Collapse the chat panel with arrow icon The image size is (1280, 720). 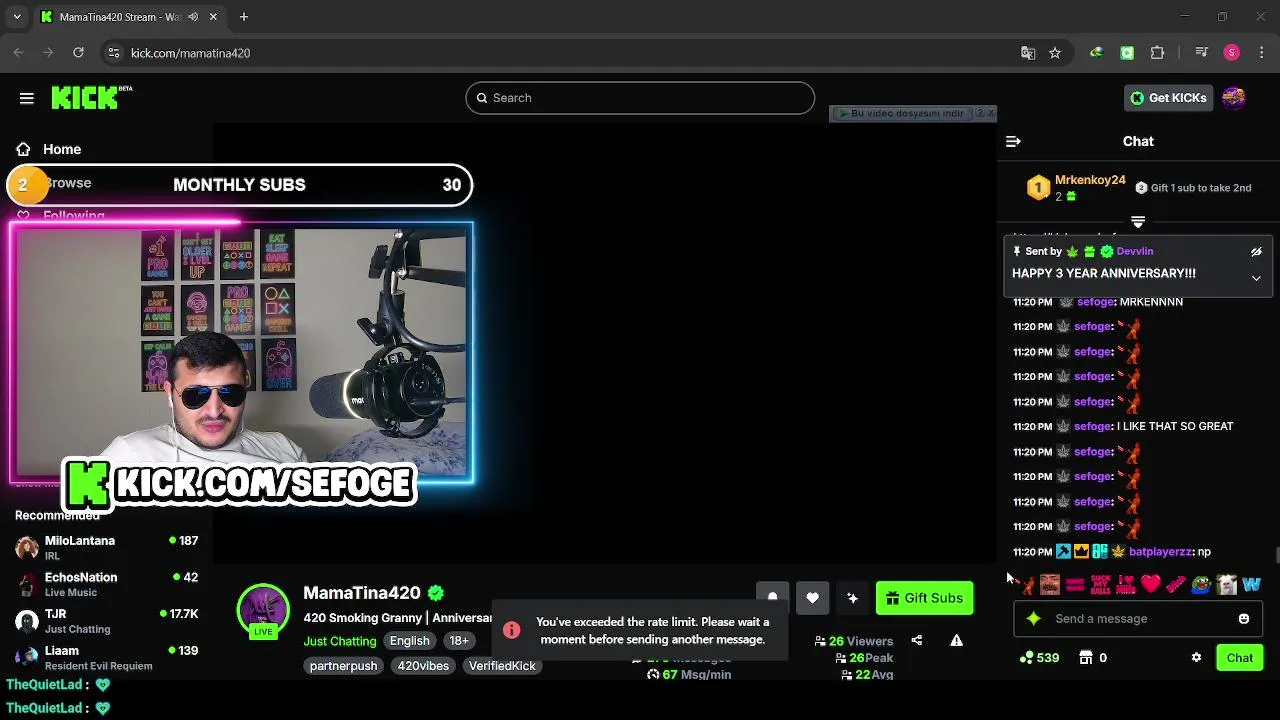point(1013,141)
